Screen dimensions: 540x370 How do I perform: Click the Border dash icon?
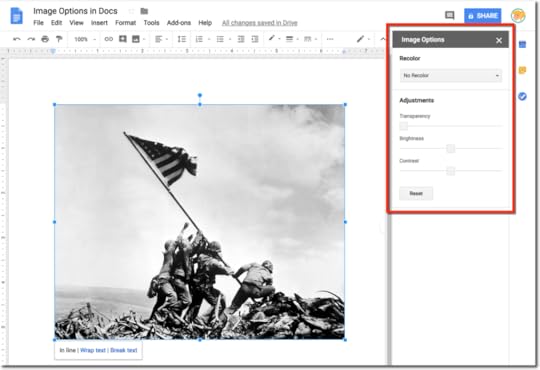click(x=308, y=39)
